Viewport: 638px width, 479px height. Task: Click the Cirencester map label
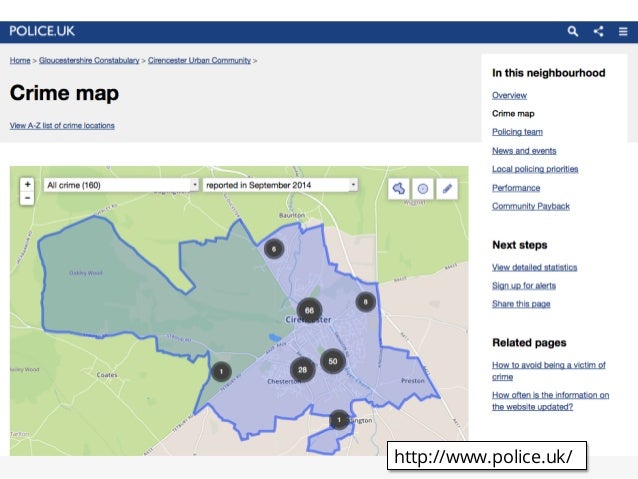pyautogui.click(x=308, y=320)
